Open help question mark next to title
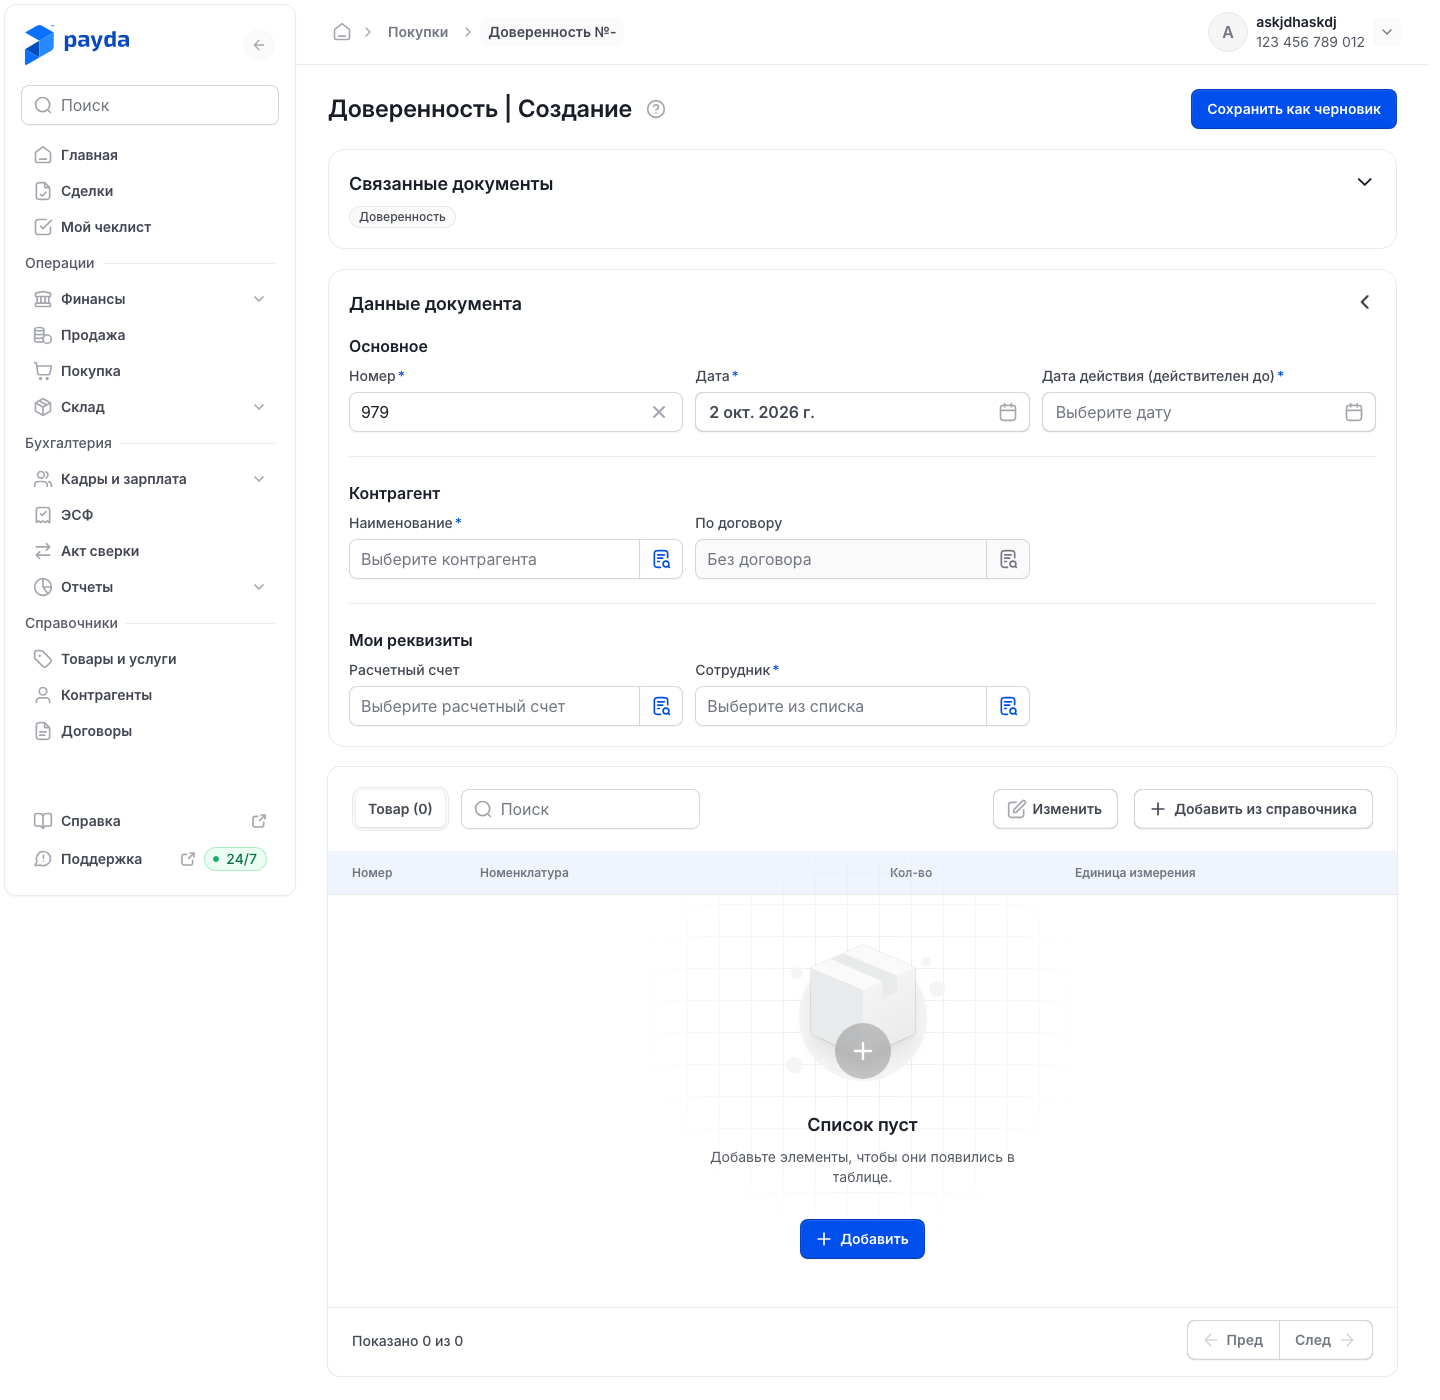Image resolution: width=1440 pixels, height=1400 pixels. 656,109
